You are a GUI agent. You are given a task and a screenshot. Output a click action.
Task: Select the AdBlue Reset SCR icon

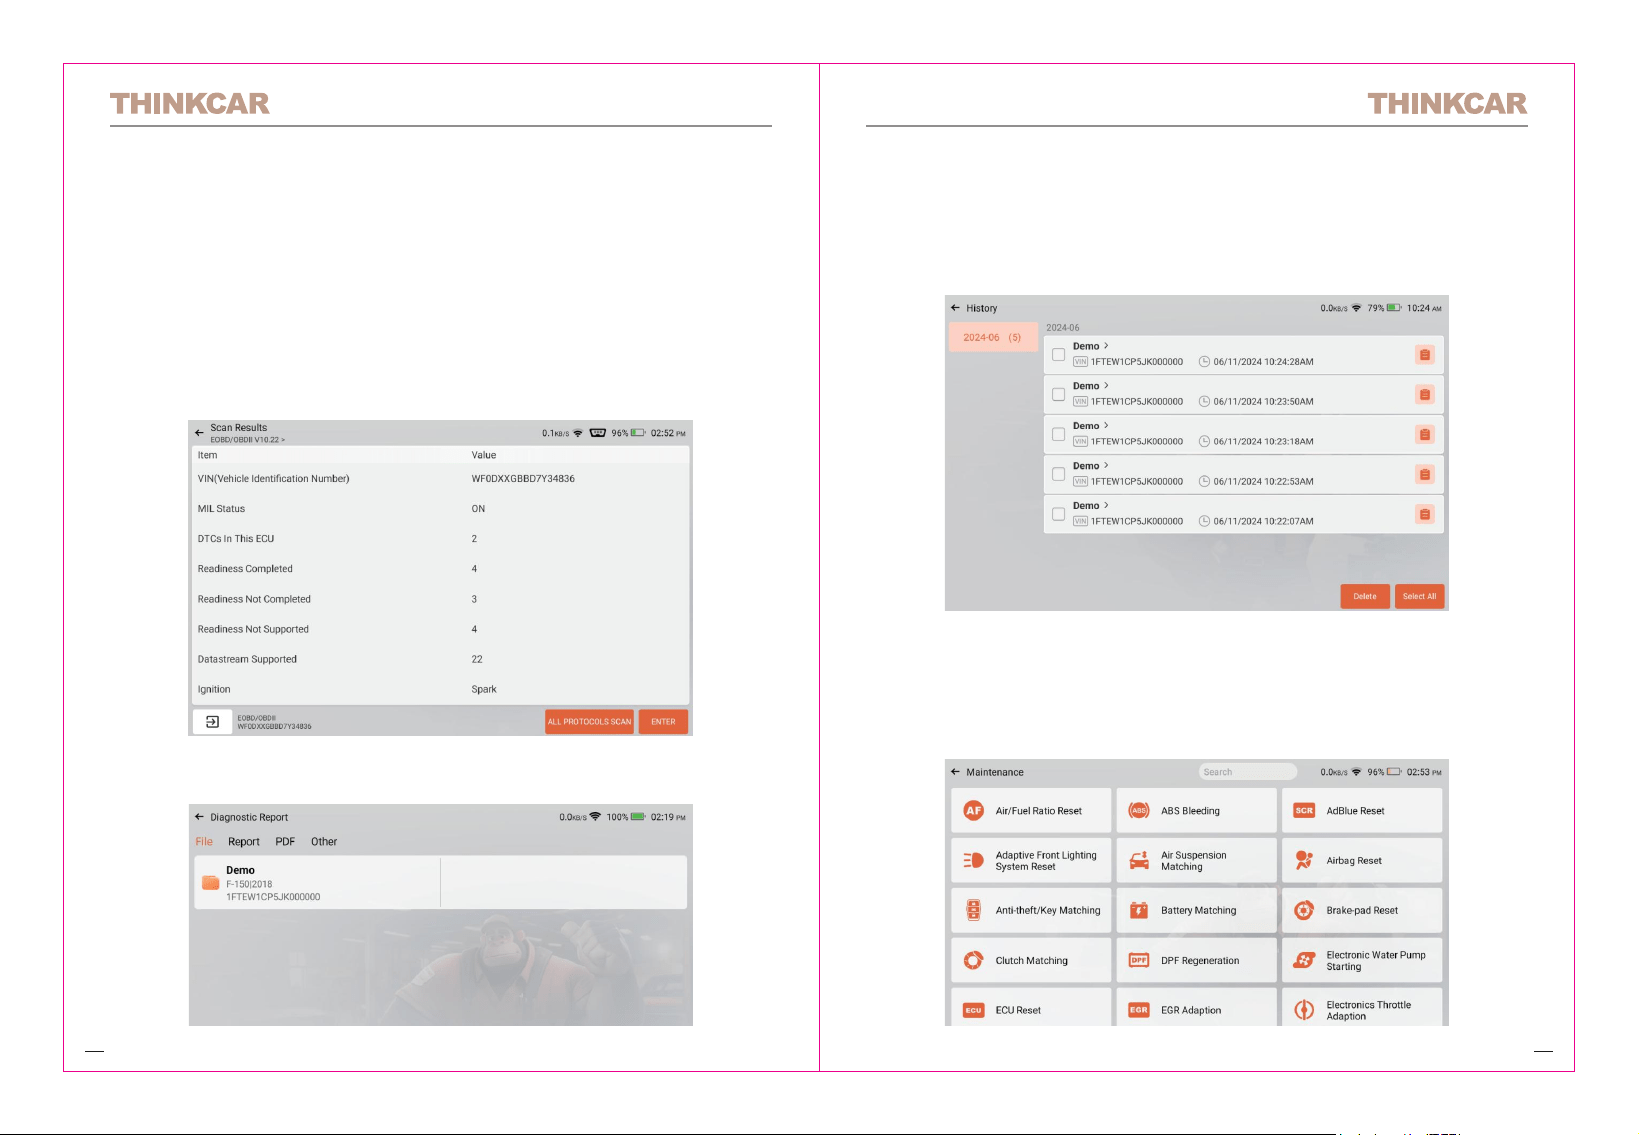coord(1304,811)
